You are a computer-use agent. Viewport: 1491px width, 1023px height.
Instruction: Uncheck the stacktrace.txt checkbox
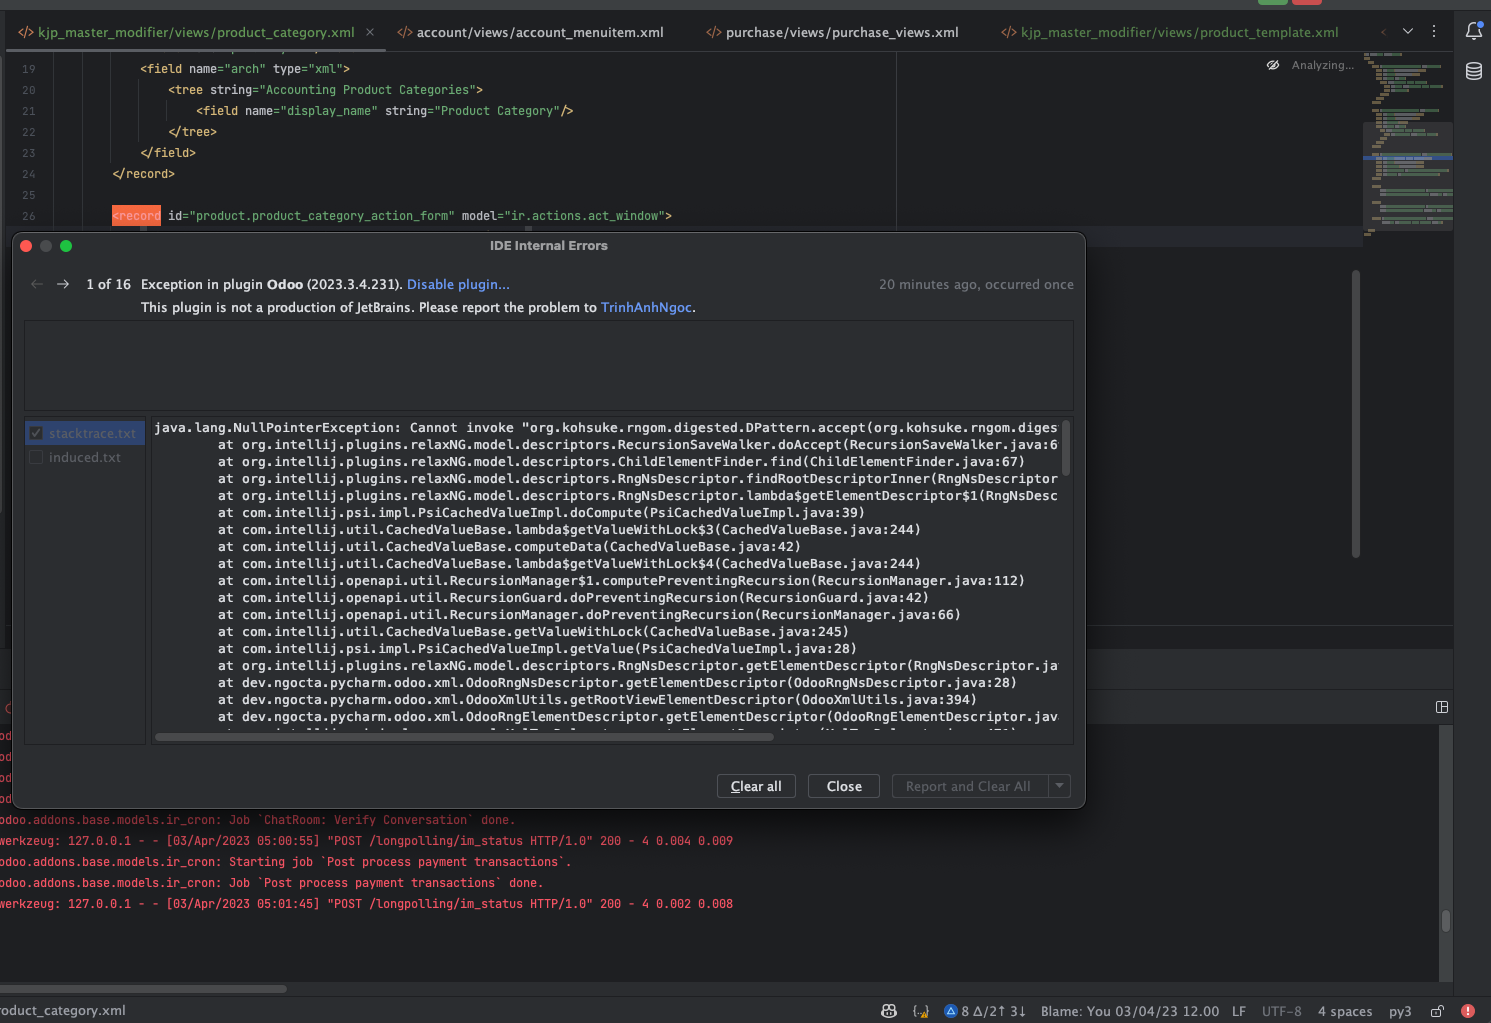pyautogui.click(x=36, y=432)
